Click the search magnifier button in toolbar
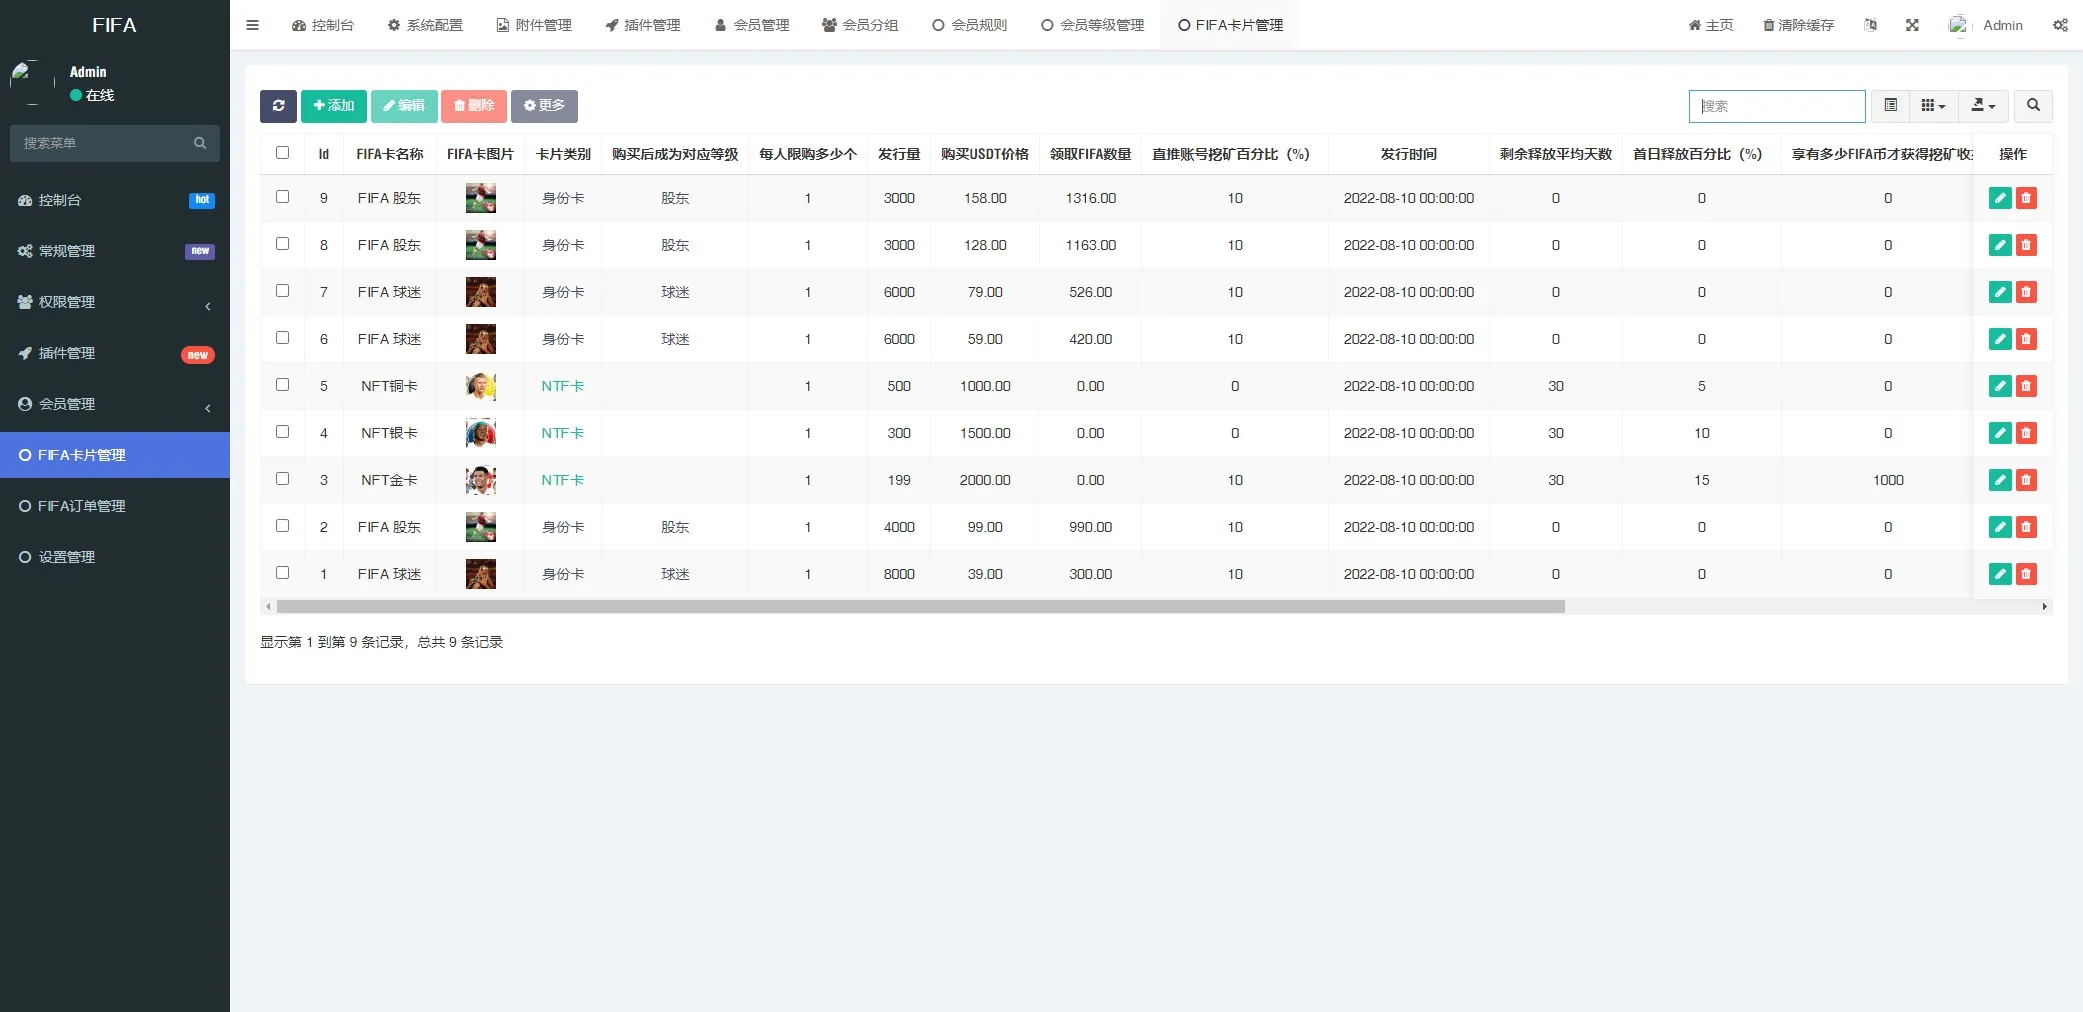Image resolution: width=2083 pixels, height=1012 pixels. pos(2033,106)
